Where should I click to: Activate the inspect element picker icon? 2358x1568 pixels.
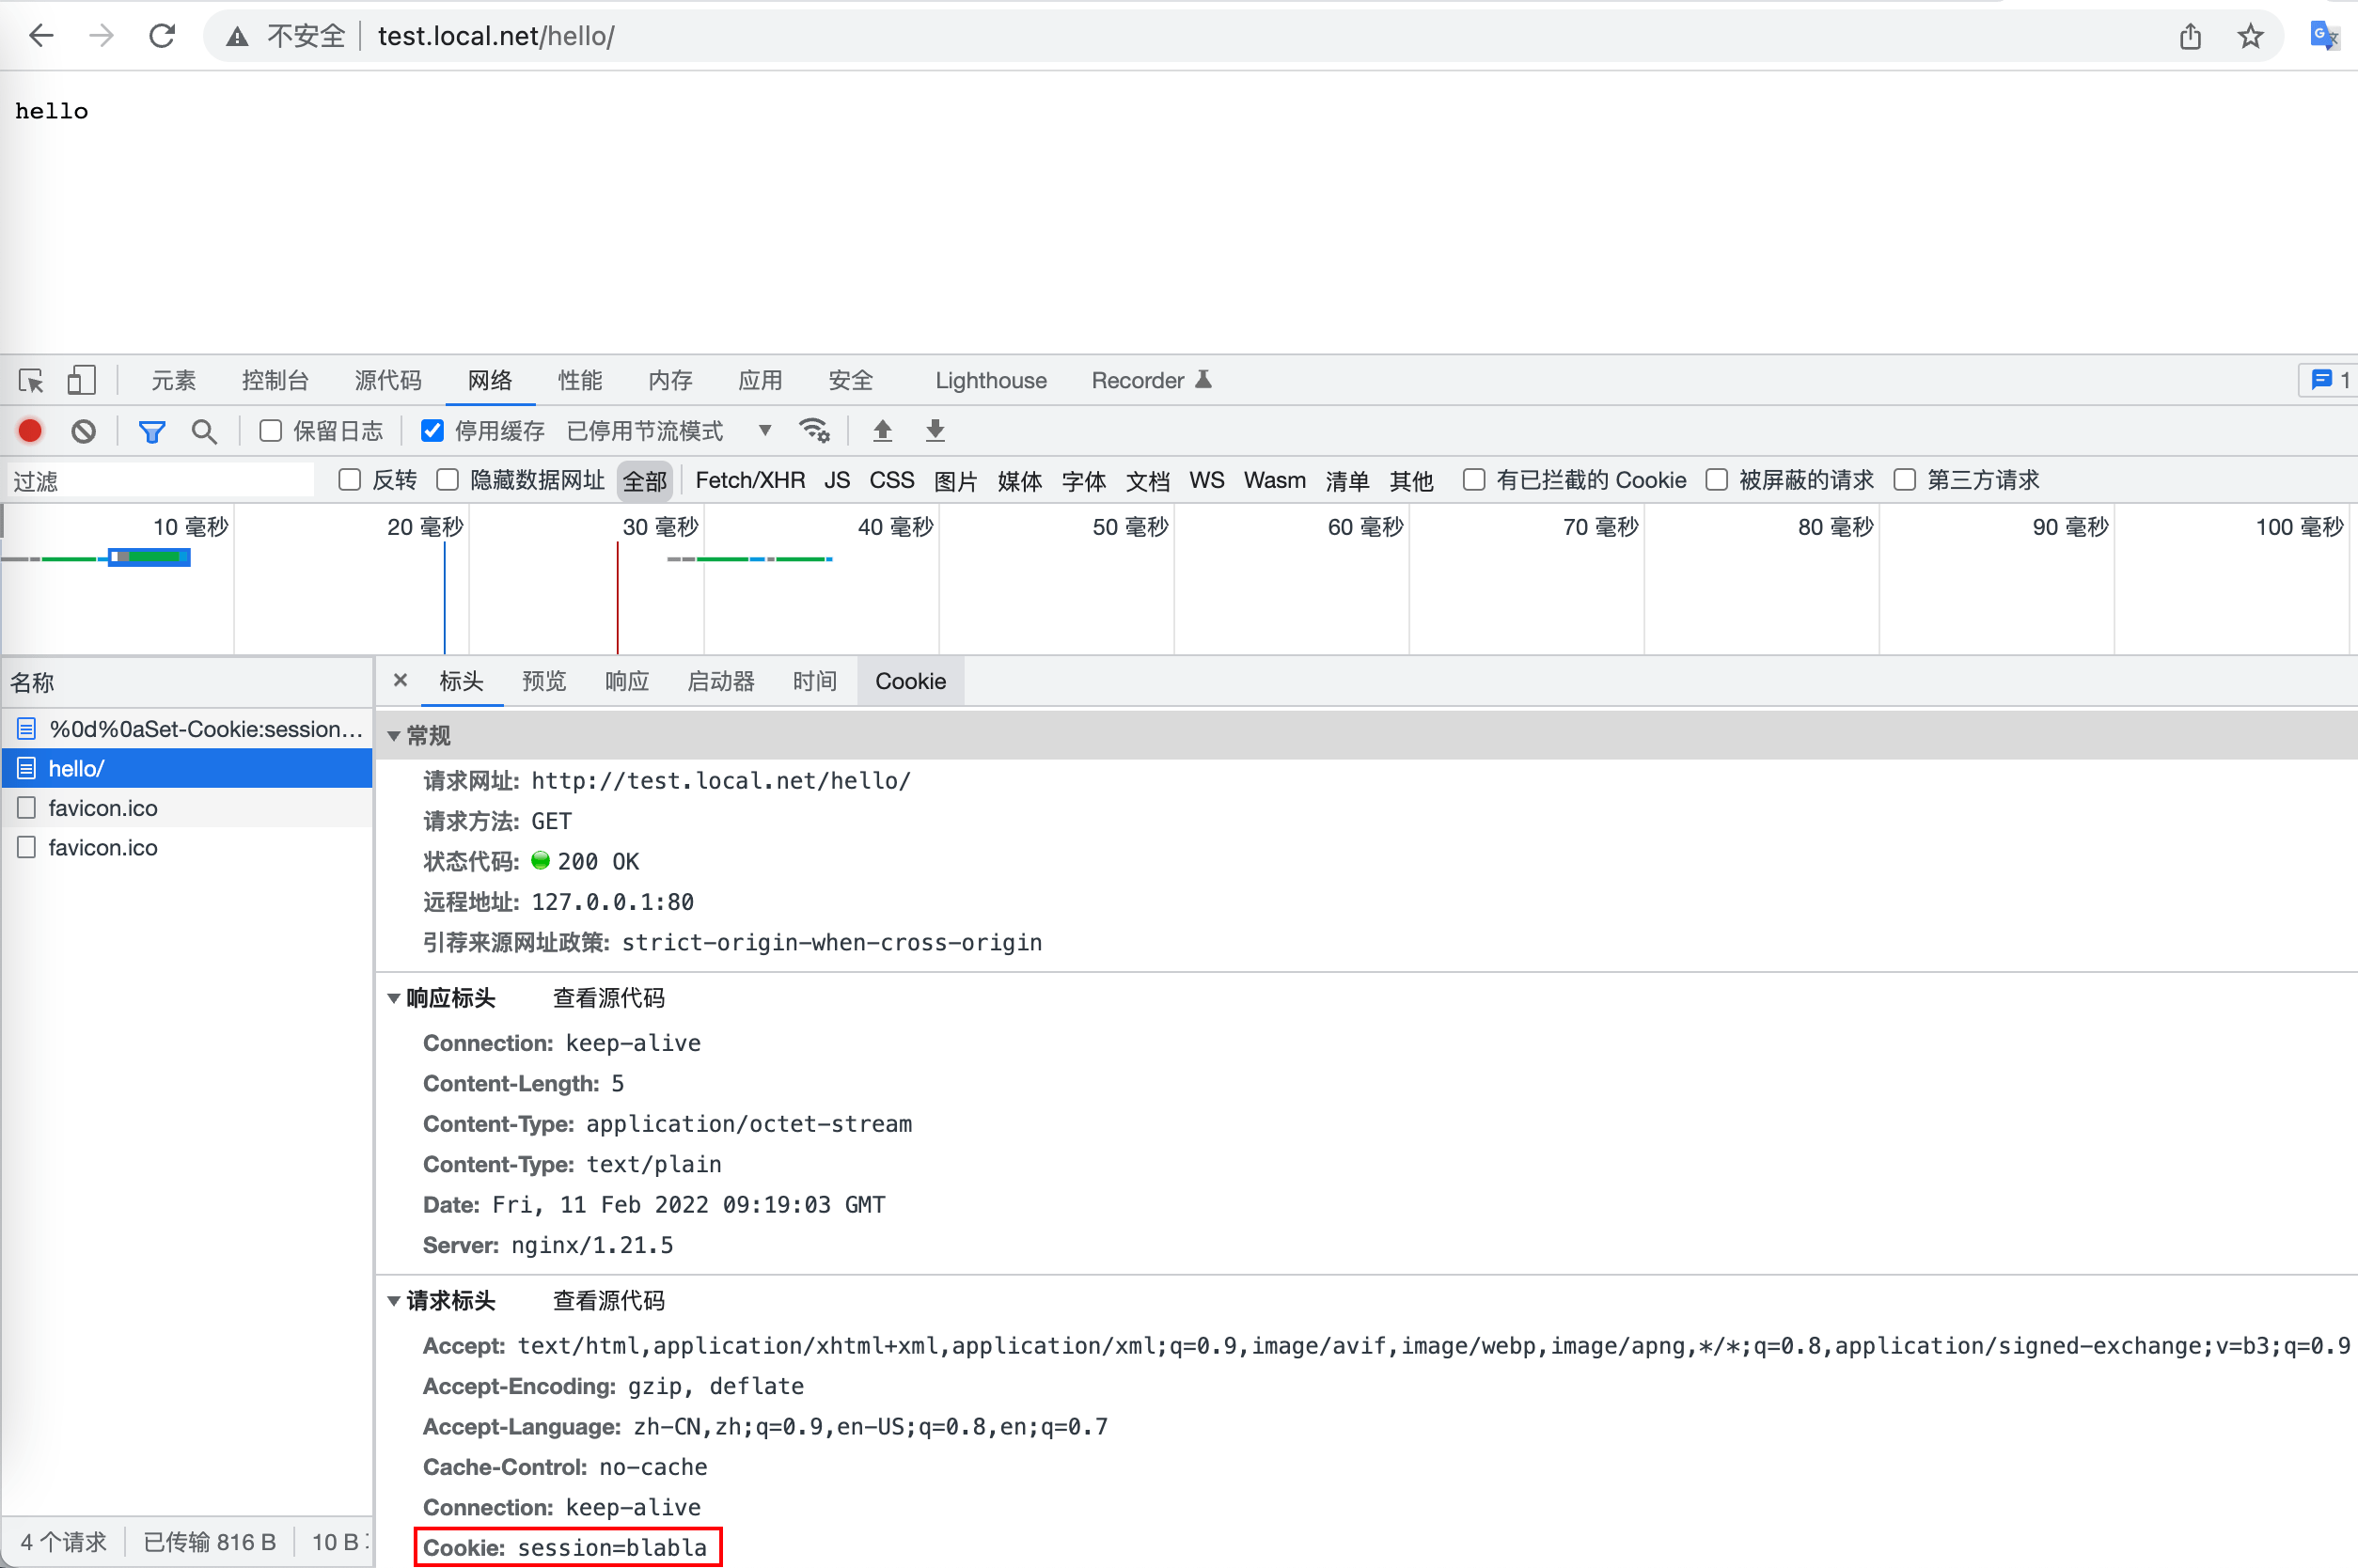click(x=31, y=381)
